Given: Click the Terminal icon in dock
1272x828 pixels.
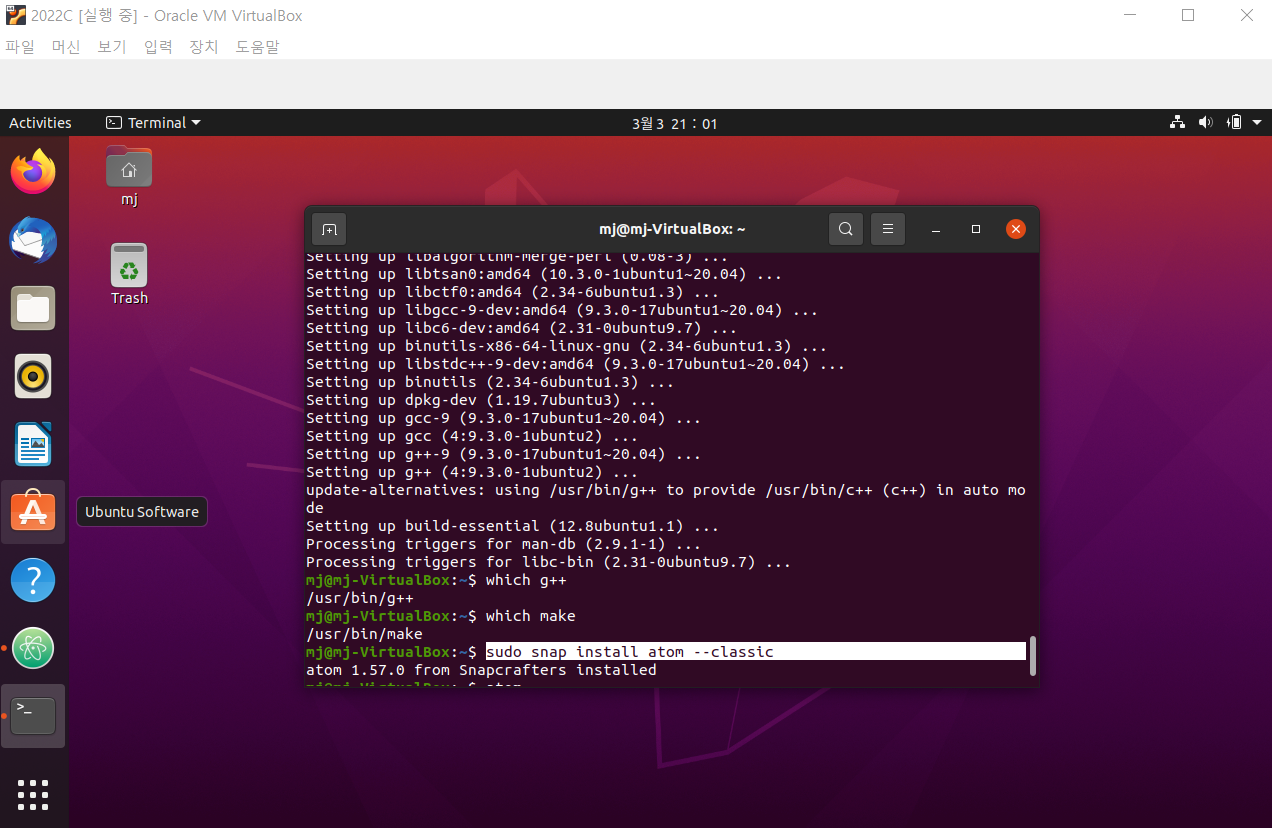Looking at the screenshot, I should tap(33, 716).
